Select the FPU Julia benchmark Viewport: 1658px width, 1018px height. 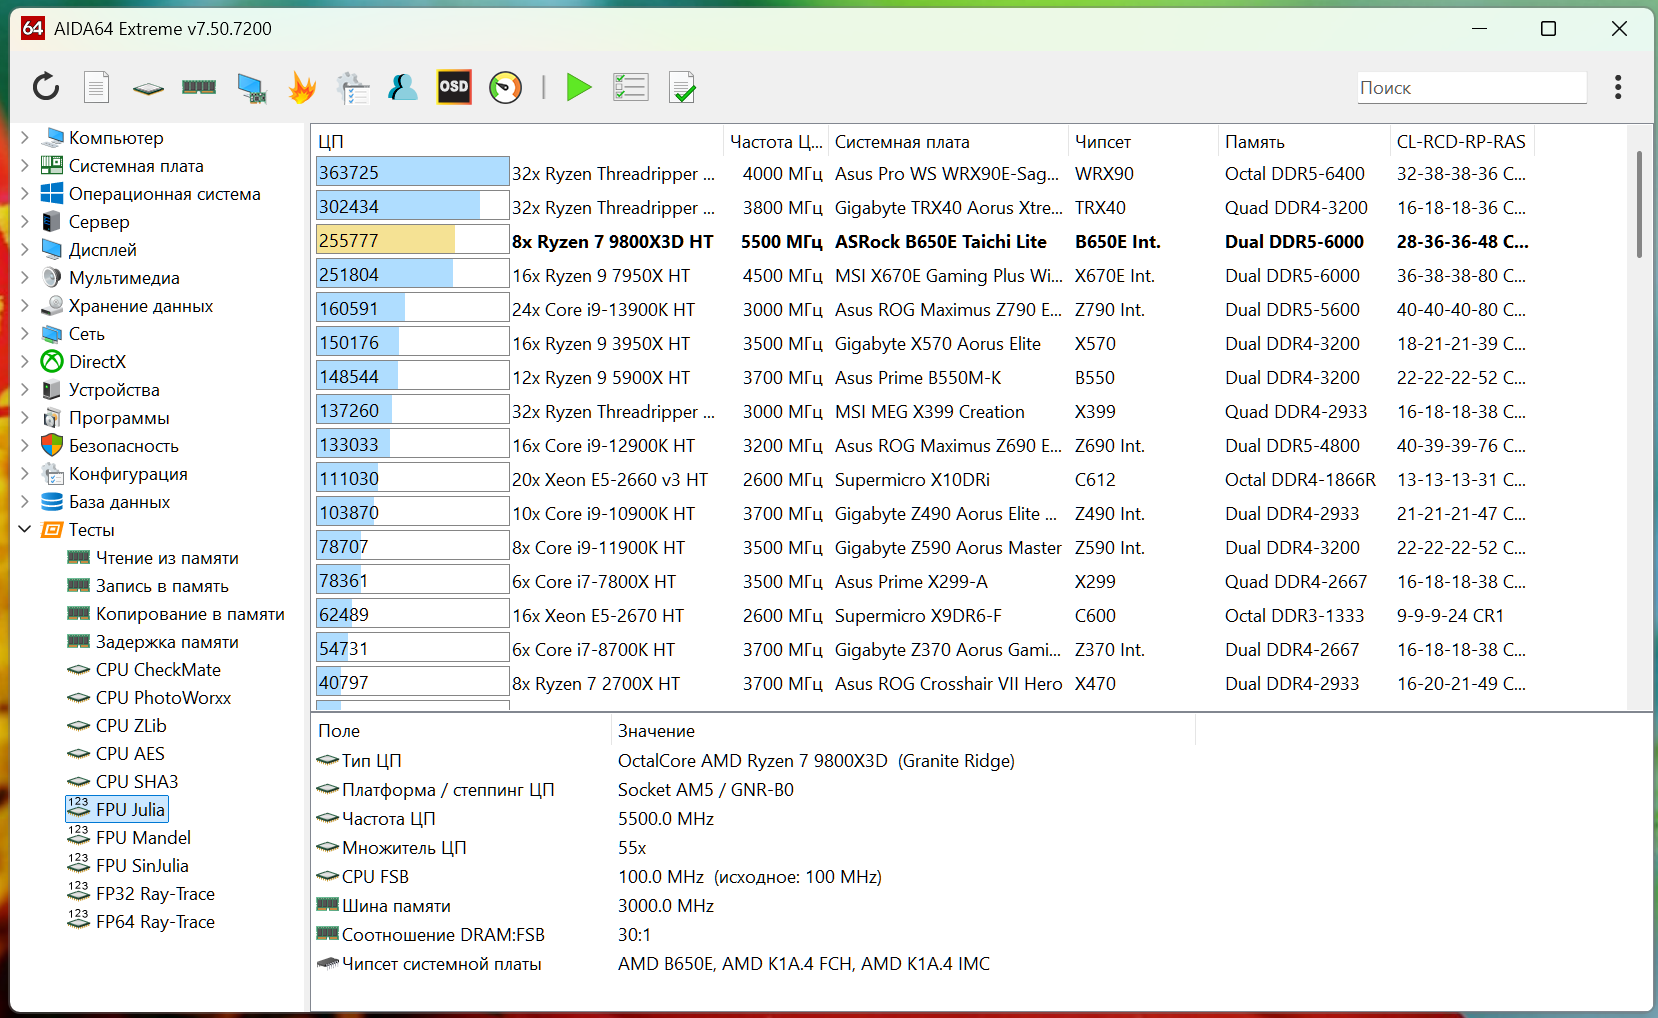coord(117,809)
